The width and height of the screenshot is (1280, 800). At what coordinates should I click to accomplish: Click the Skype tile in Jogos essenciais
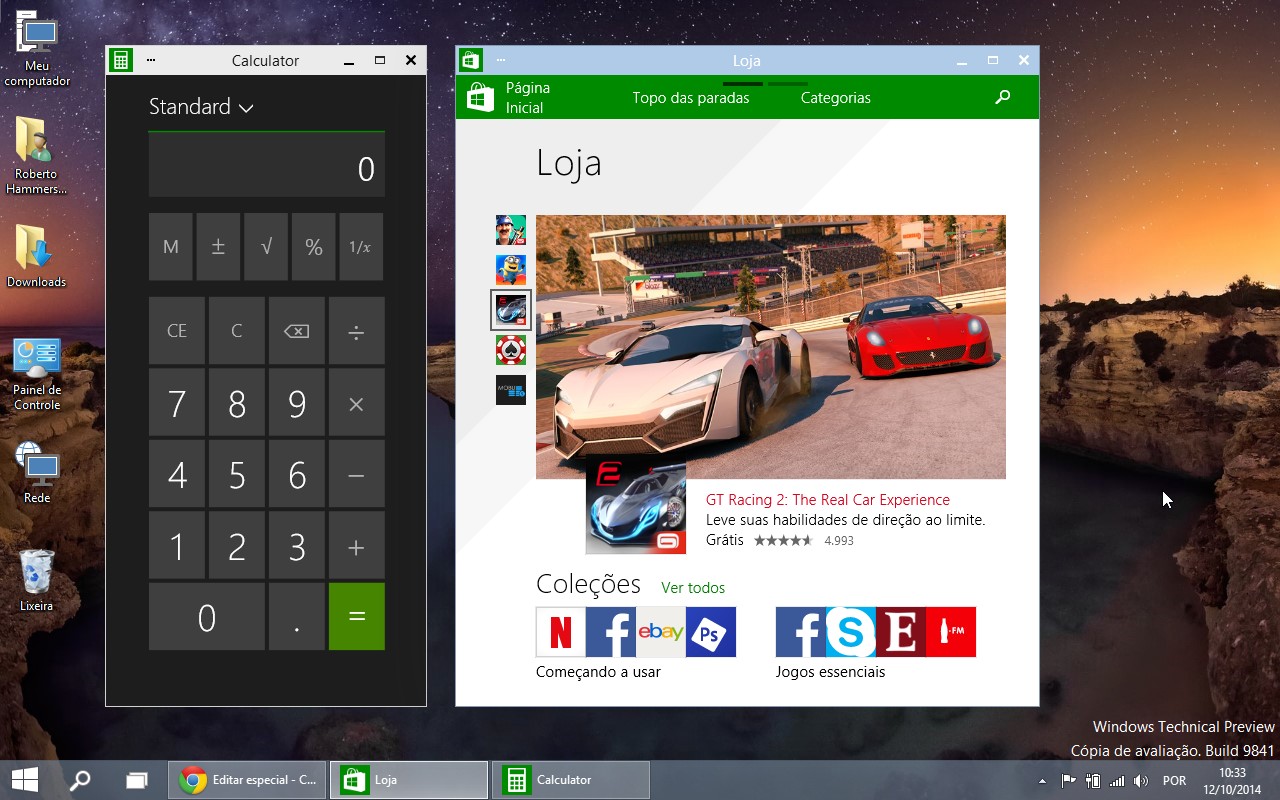(x=851, y=632)
